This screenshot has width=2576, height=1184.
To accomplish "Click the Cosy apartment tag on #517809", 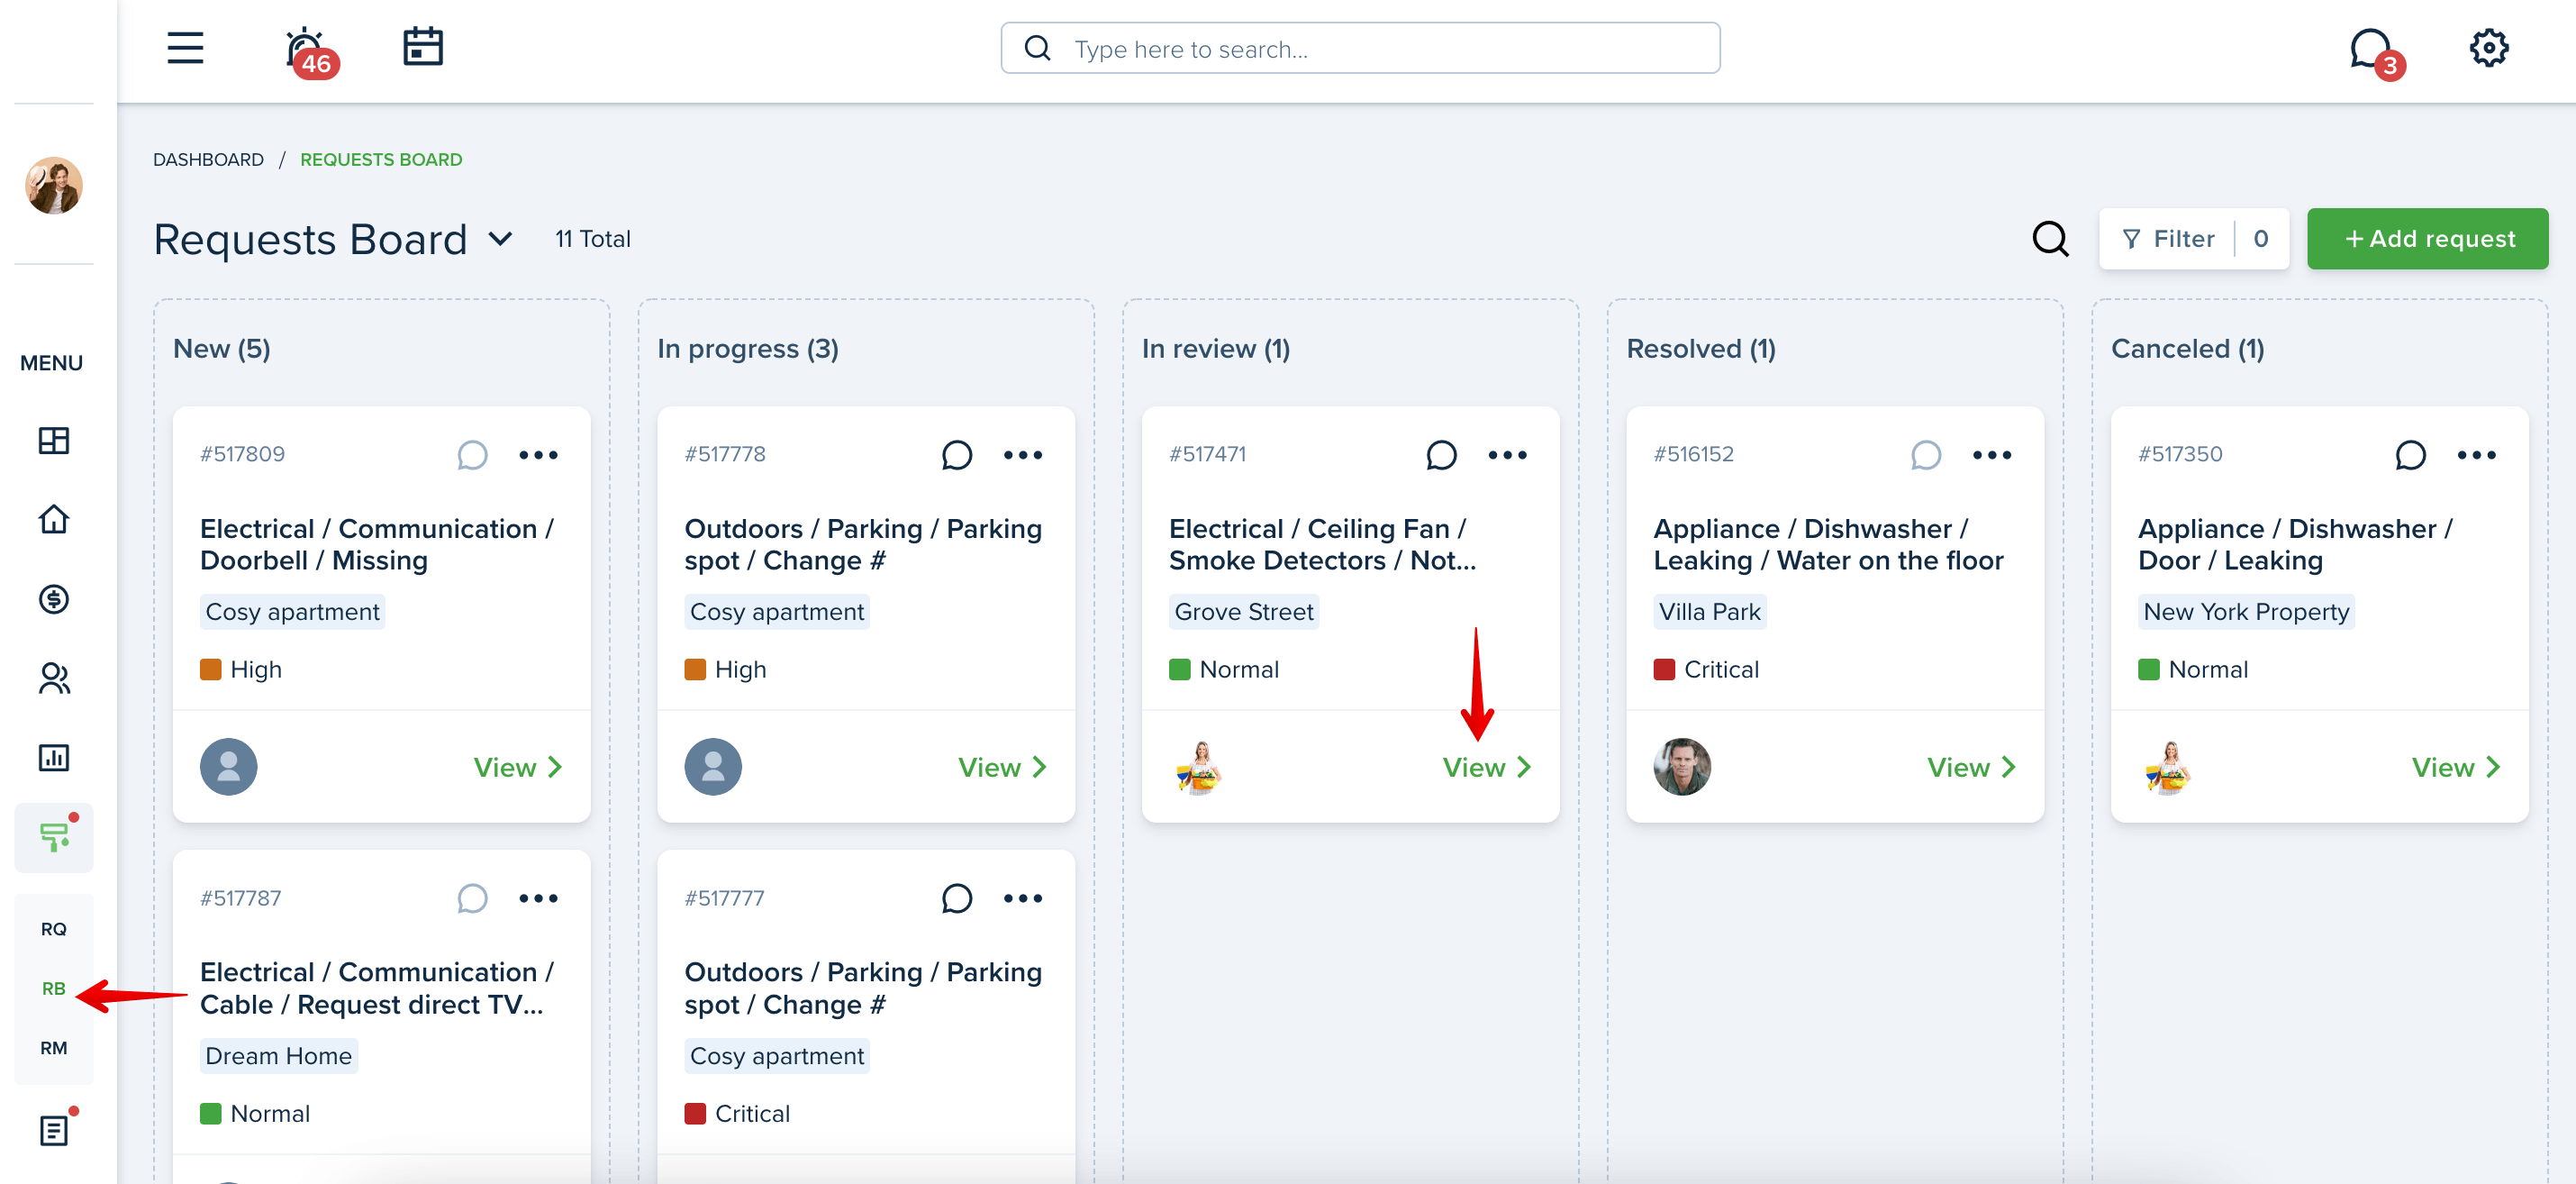I will 292,612.
